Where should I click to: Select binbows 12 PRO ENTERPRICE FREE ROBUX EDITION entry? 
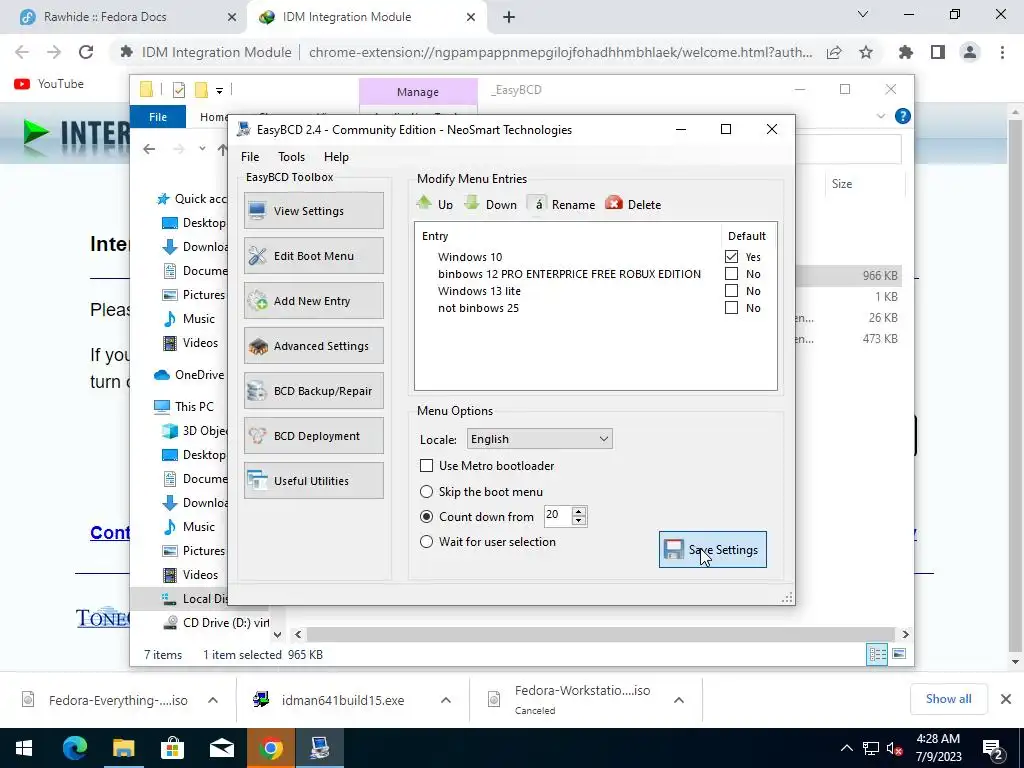[x=569, y=274]
